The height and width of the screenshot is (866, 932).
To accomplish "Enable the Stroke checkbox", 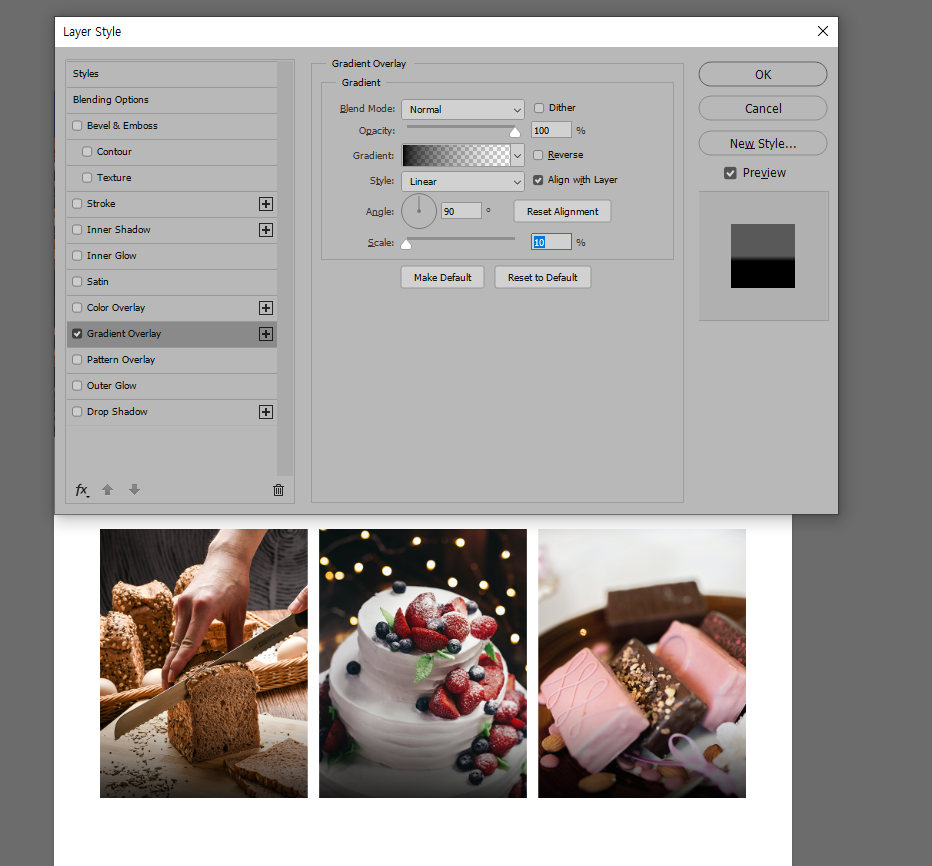I will coord(77,203).
